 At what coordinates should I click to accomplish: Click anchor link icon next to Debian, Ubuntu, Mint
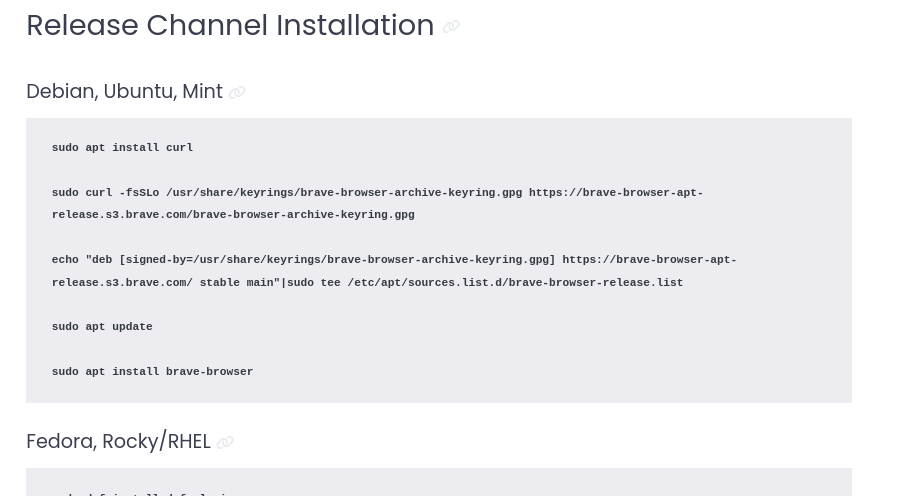[x=237, y=92]
